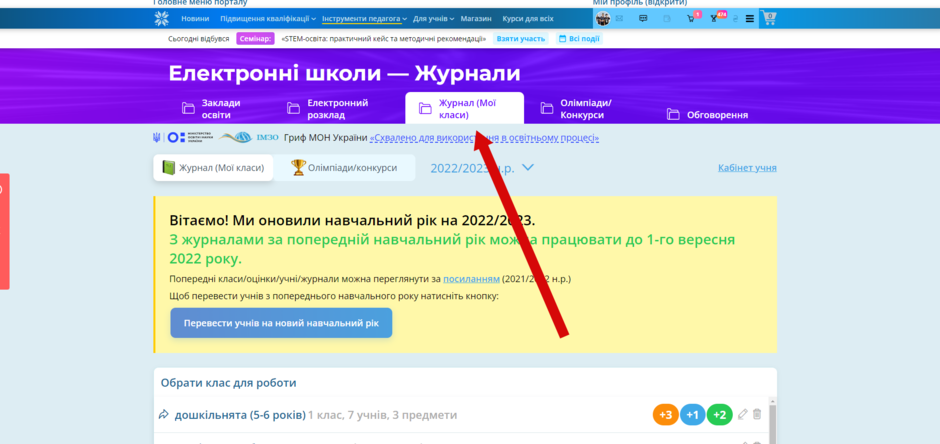The width and height of the screenshot is (940, 444).
Task: Open the profile avatar picture
Action: 602,19
